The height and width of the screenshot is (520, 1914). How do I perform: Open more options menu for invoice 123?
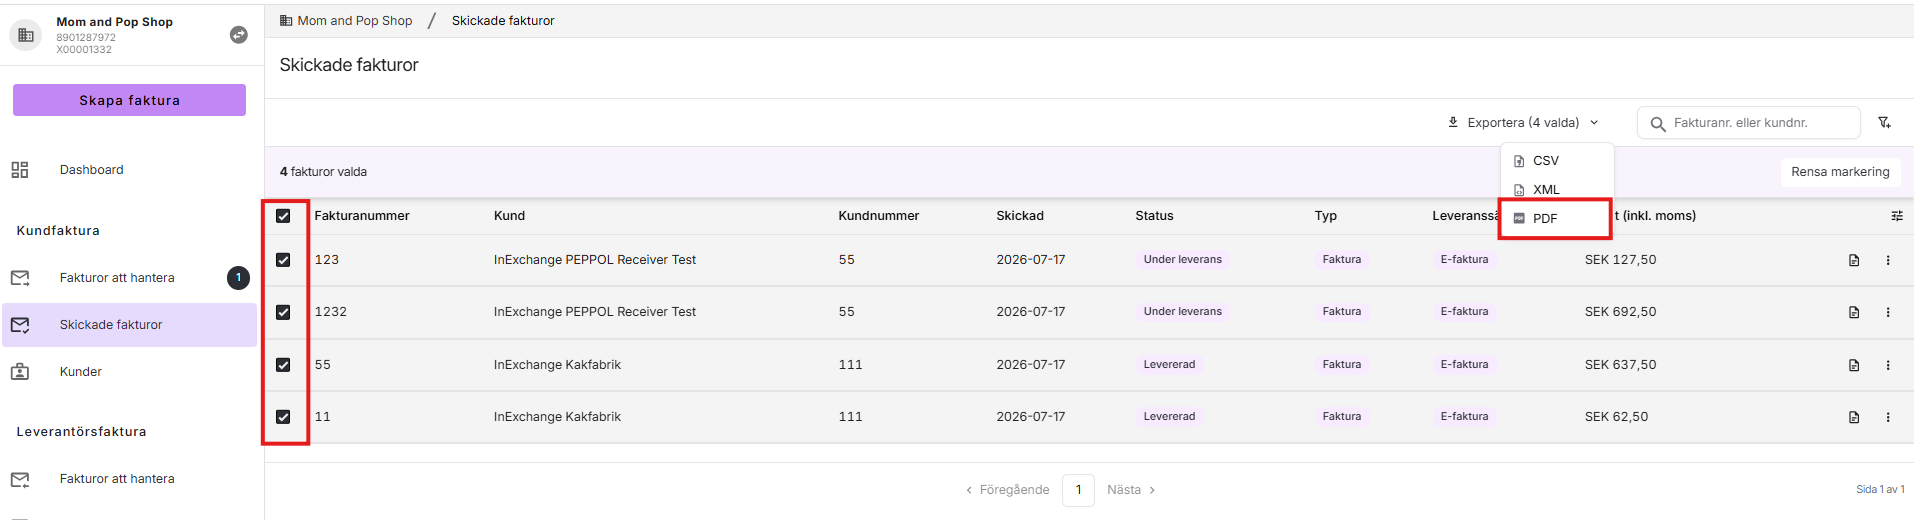[x=1888, y=260]
